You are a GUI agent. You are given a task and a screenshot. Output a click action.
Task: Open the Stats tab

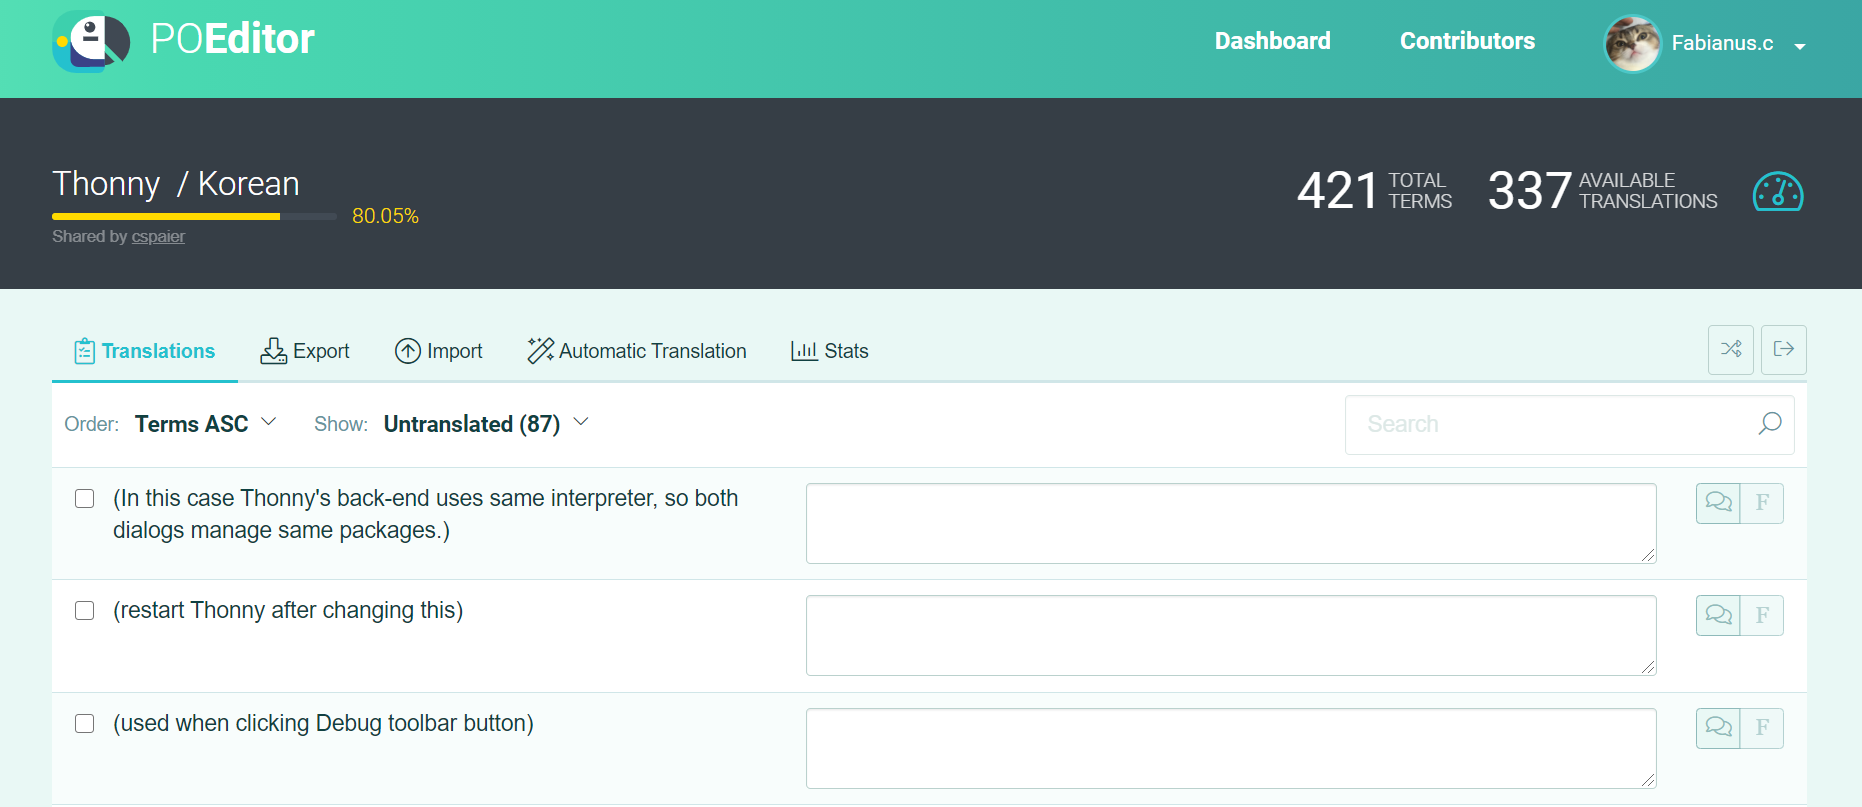(x=829, y=351)
